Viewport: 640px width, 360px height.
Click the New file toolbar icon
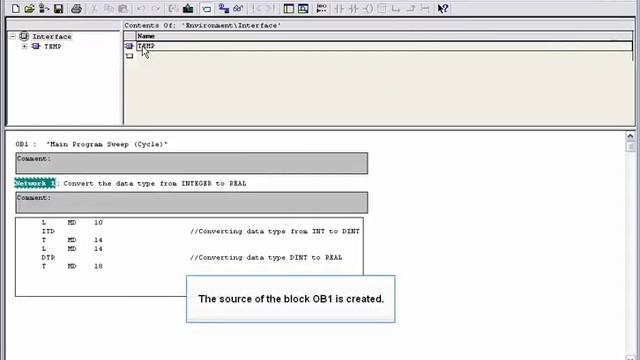pos(16,9)
